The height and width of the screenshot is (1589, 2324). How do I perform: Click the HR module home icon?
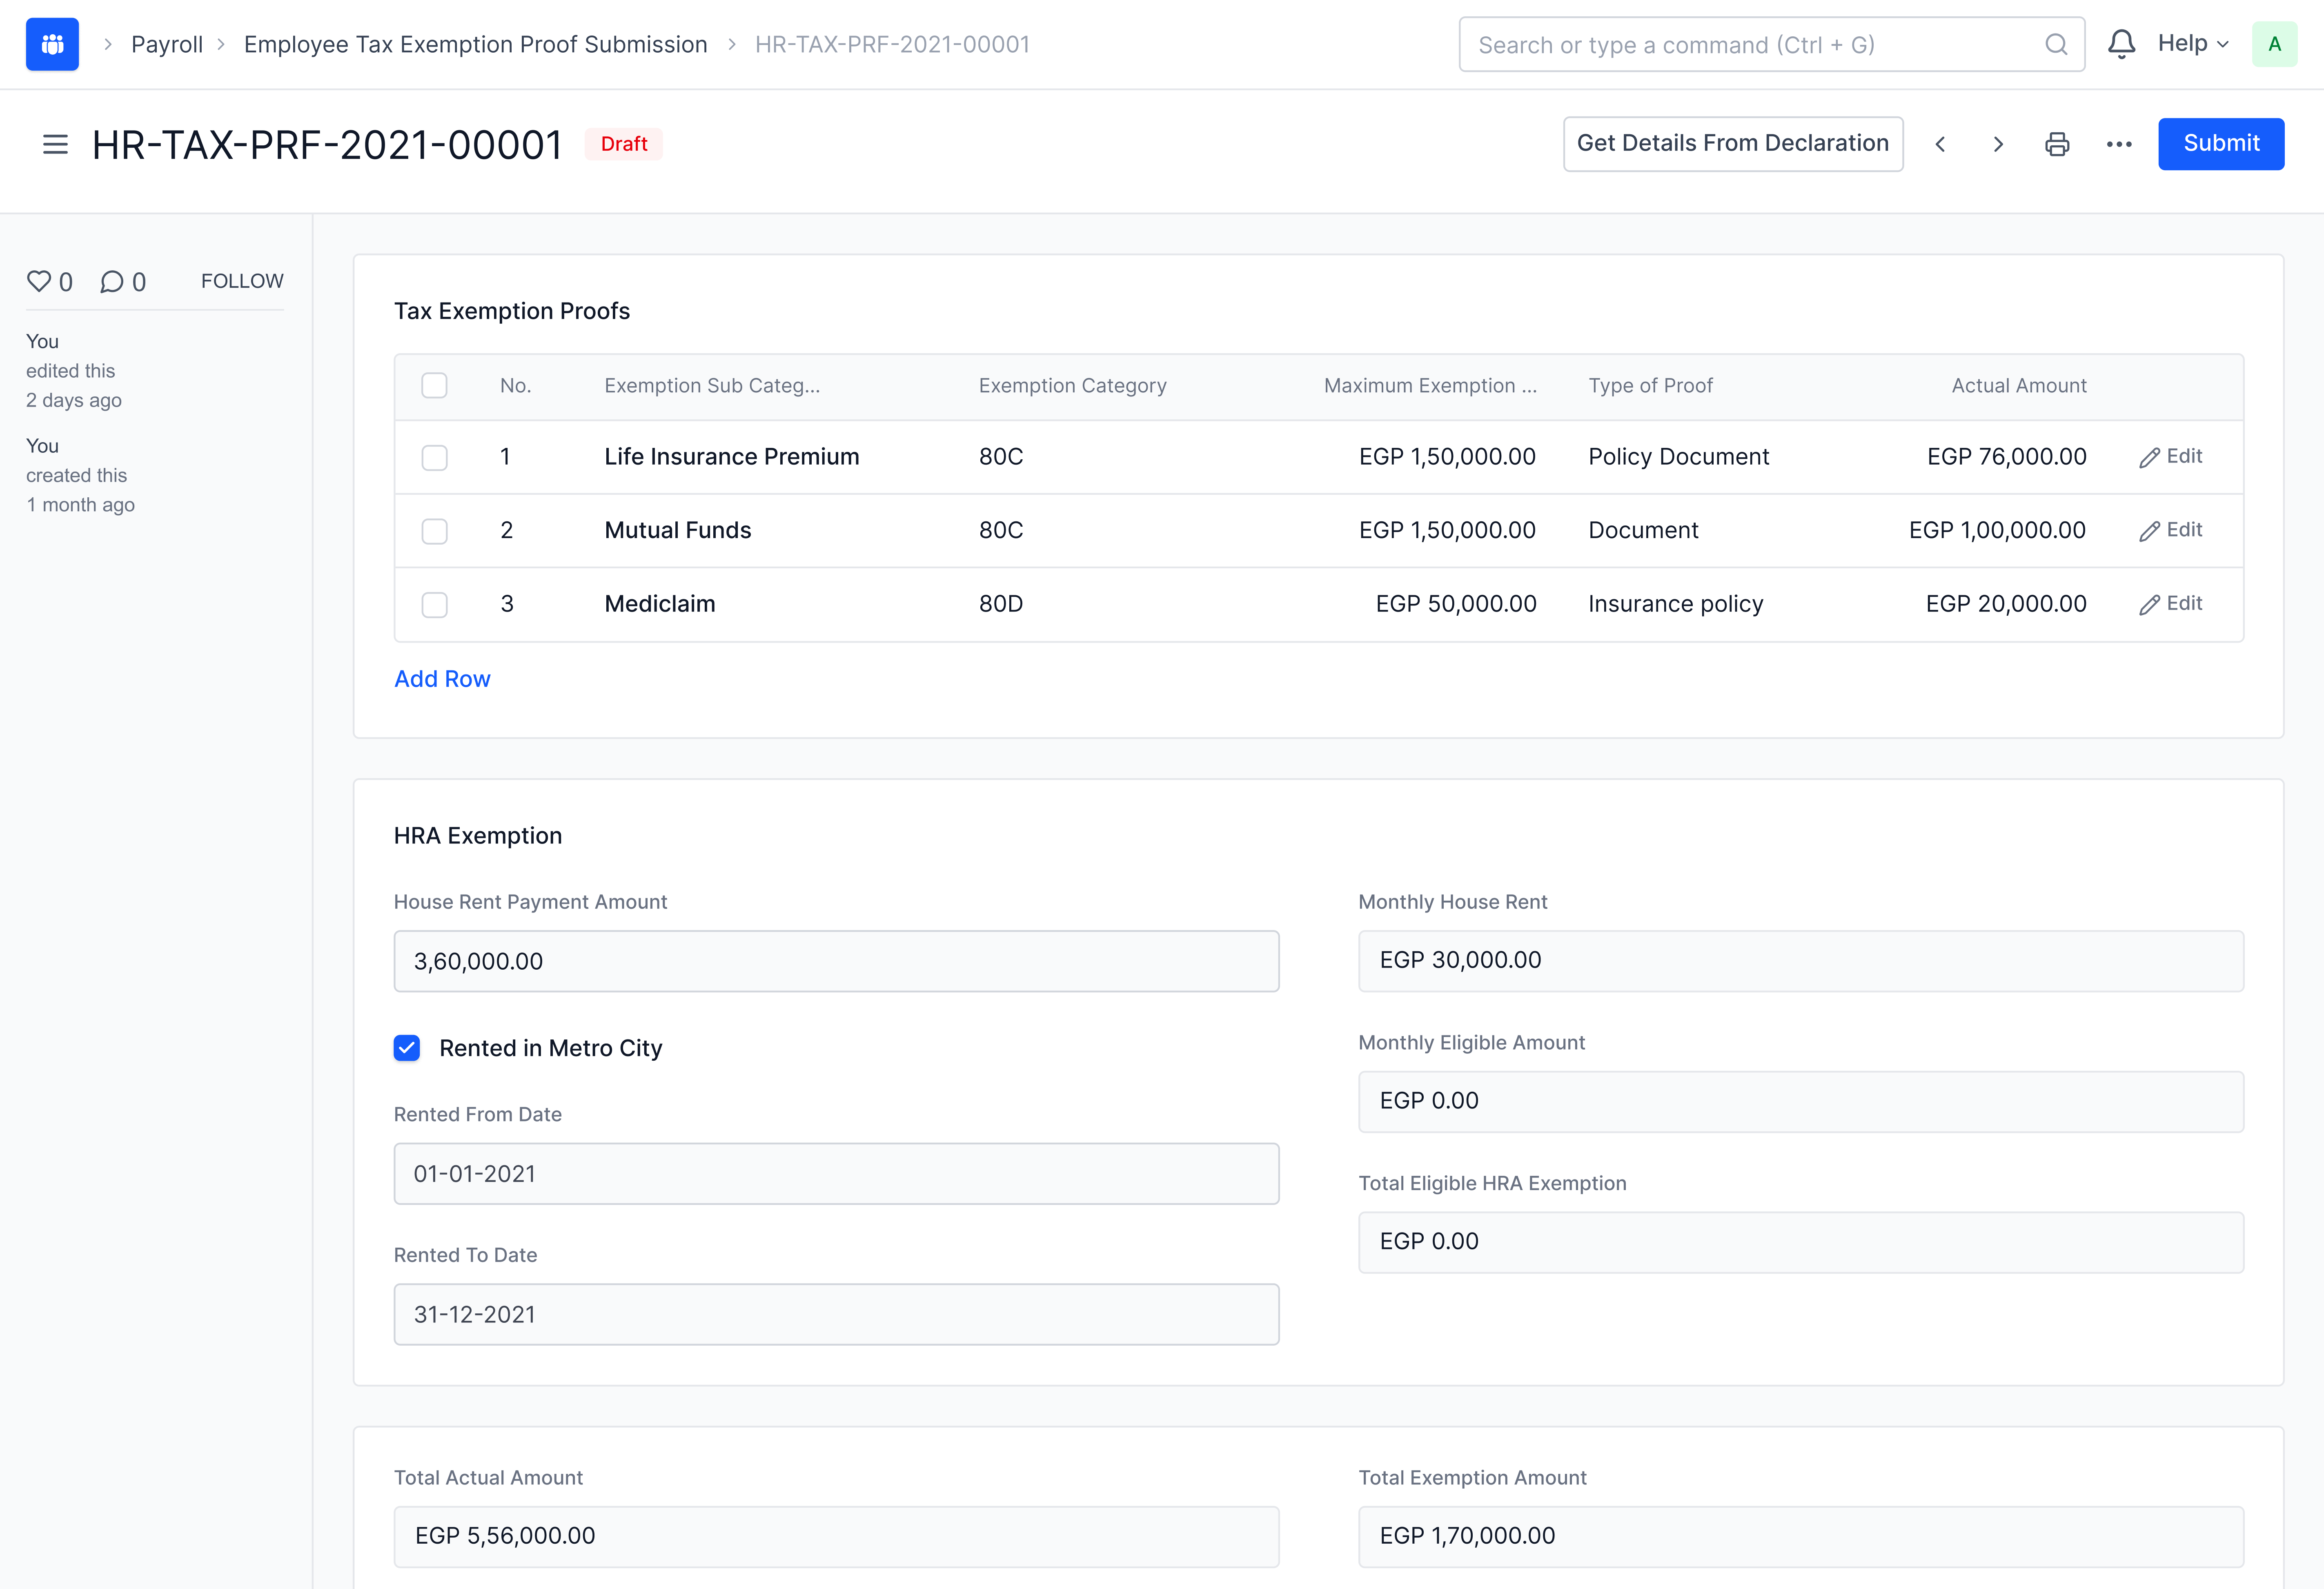pyautogui.click(x=52, y=44)
